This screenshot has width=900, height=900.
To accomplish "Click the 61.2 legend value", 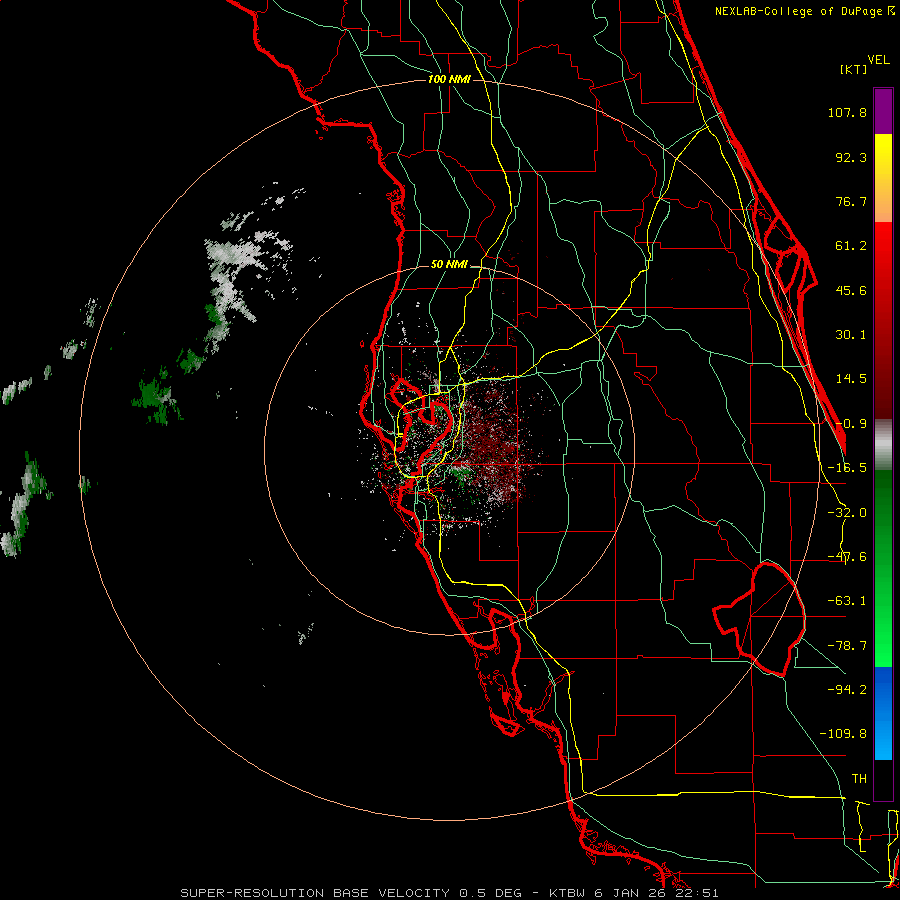I will [851, 246].
